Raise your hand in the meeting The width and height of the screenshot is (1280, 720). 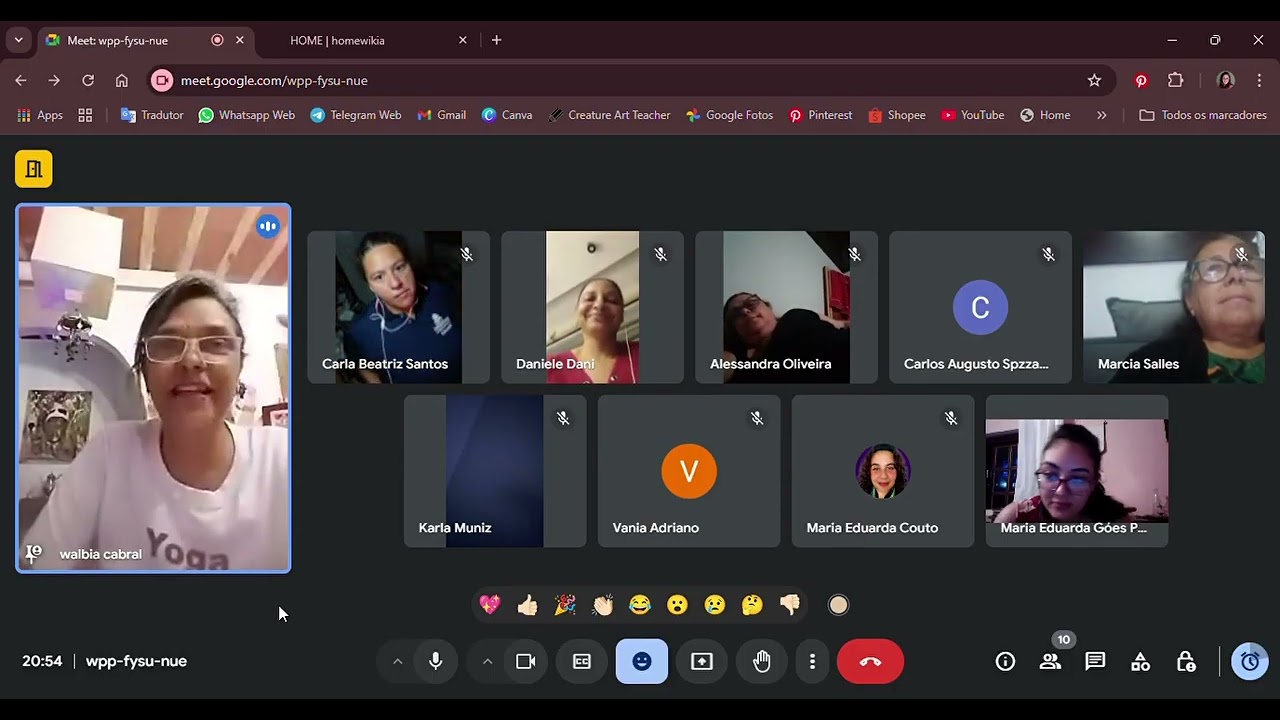pos(762,661)
